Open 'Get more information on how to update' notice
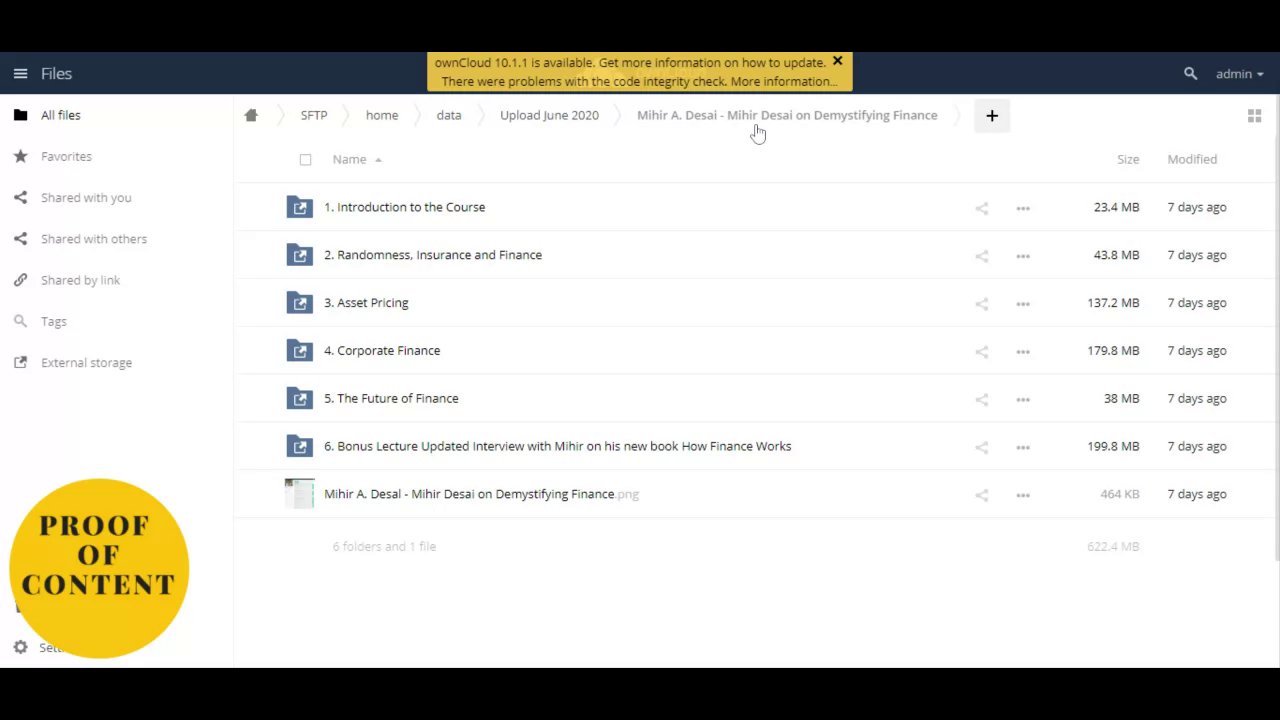This screenshot has width=1280, height=720. coord(712,62)
